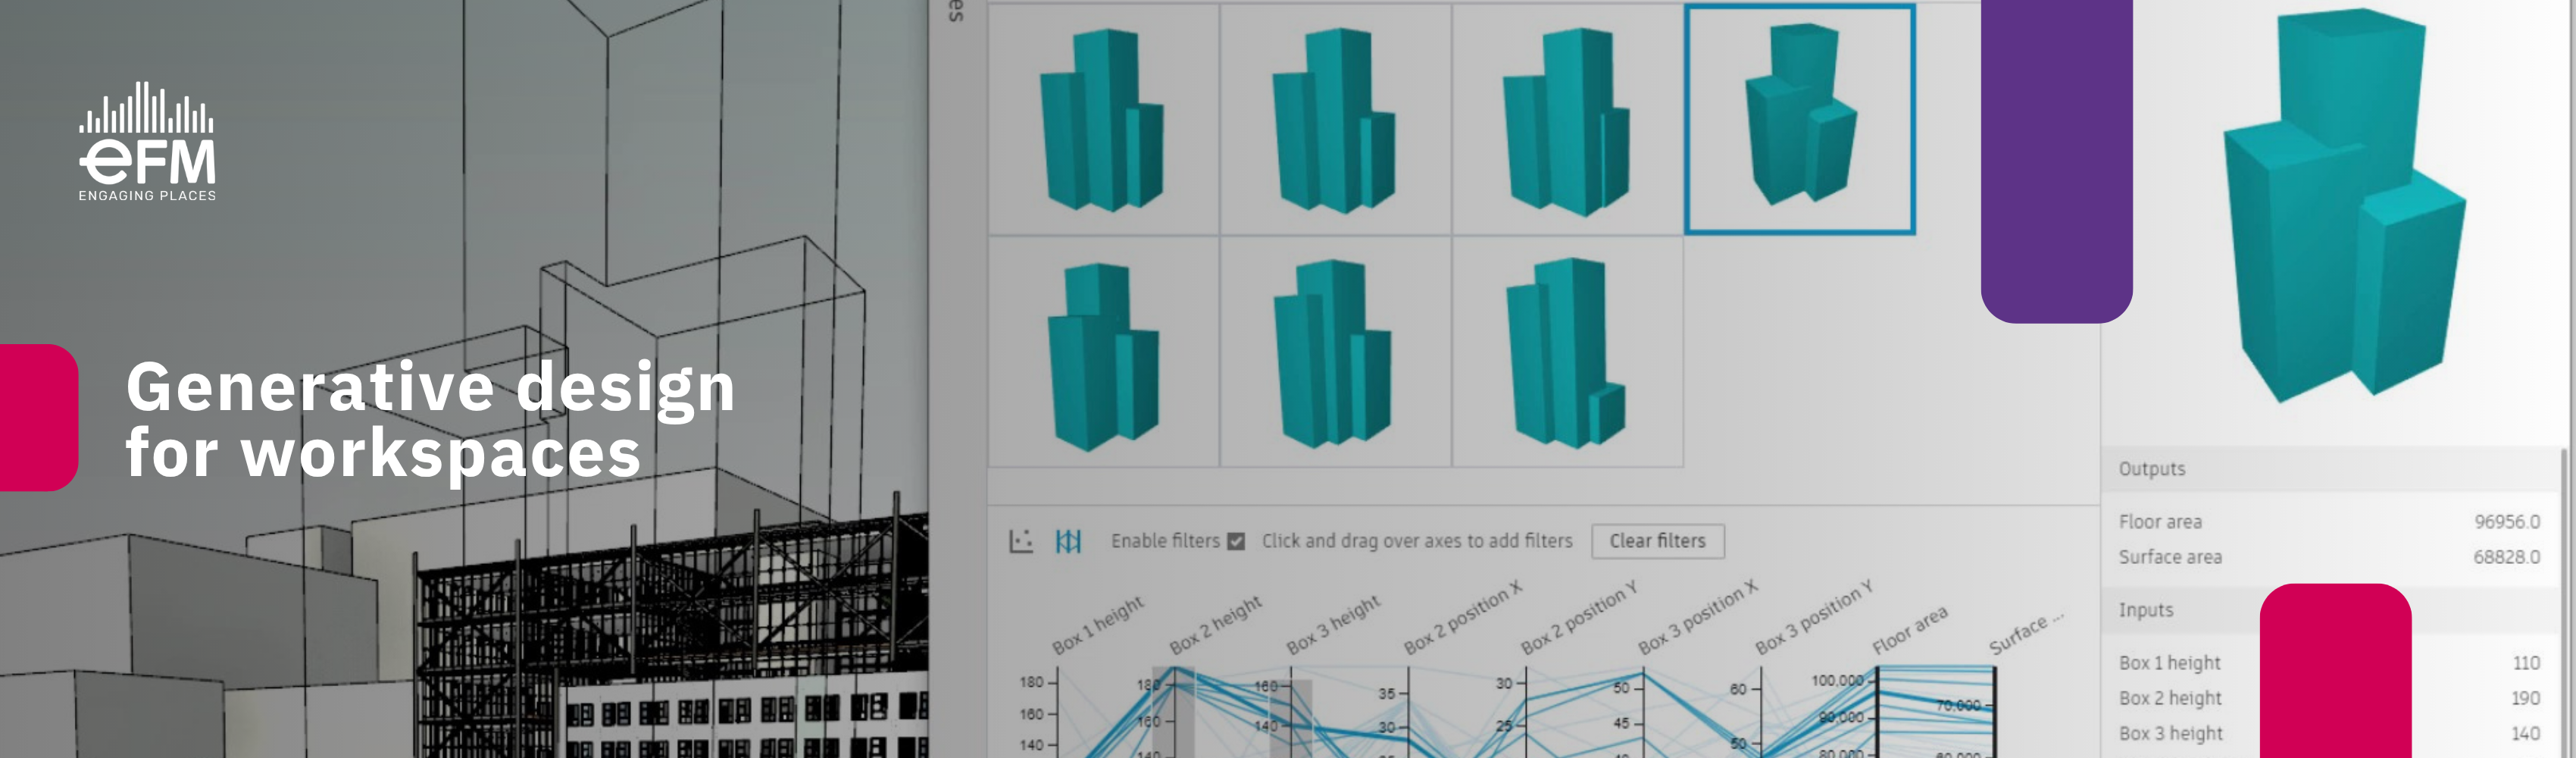This screenshot has width=2576, height=758.
Task: Collapse the Outputs section header
Action: 2152,469
